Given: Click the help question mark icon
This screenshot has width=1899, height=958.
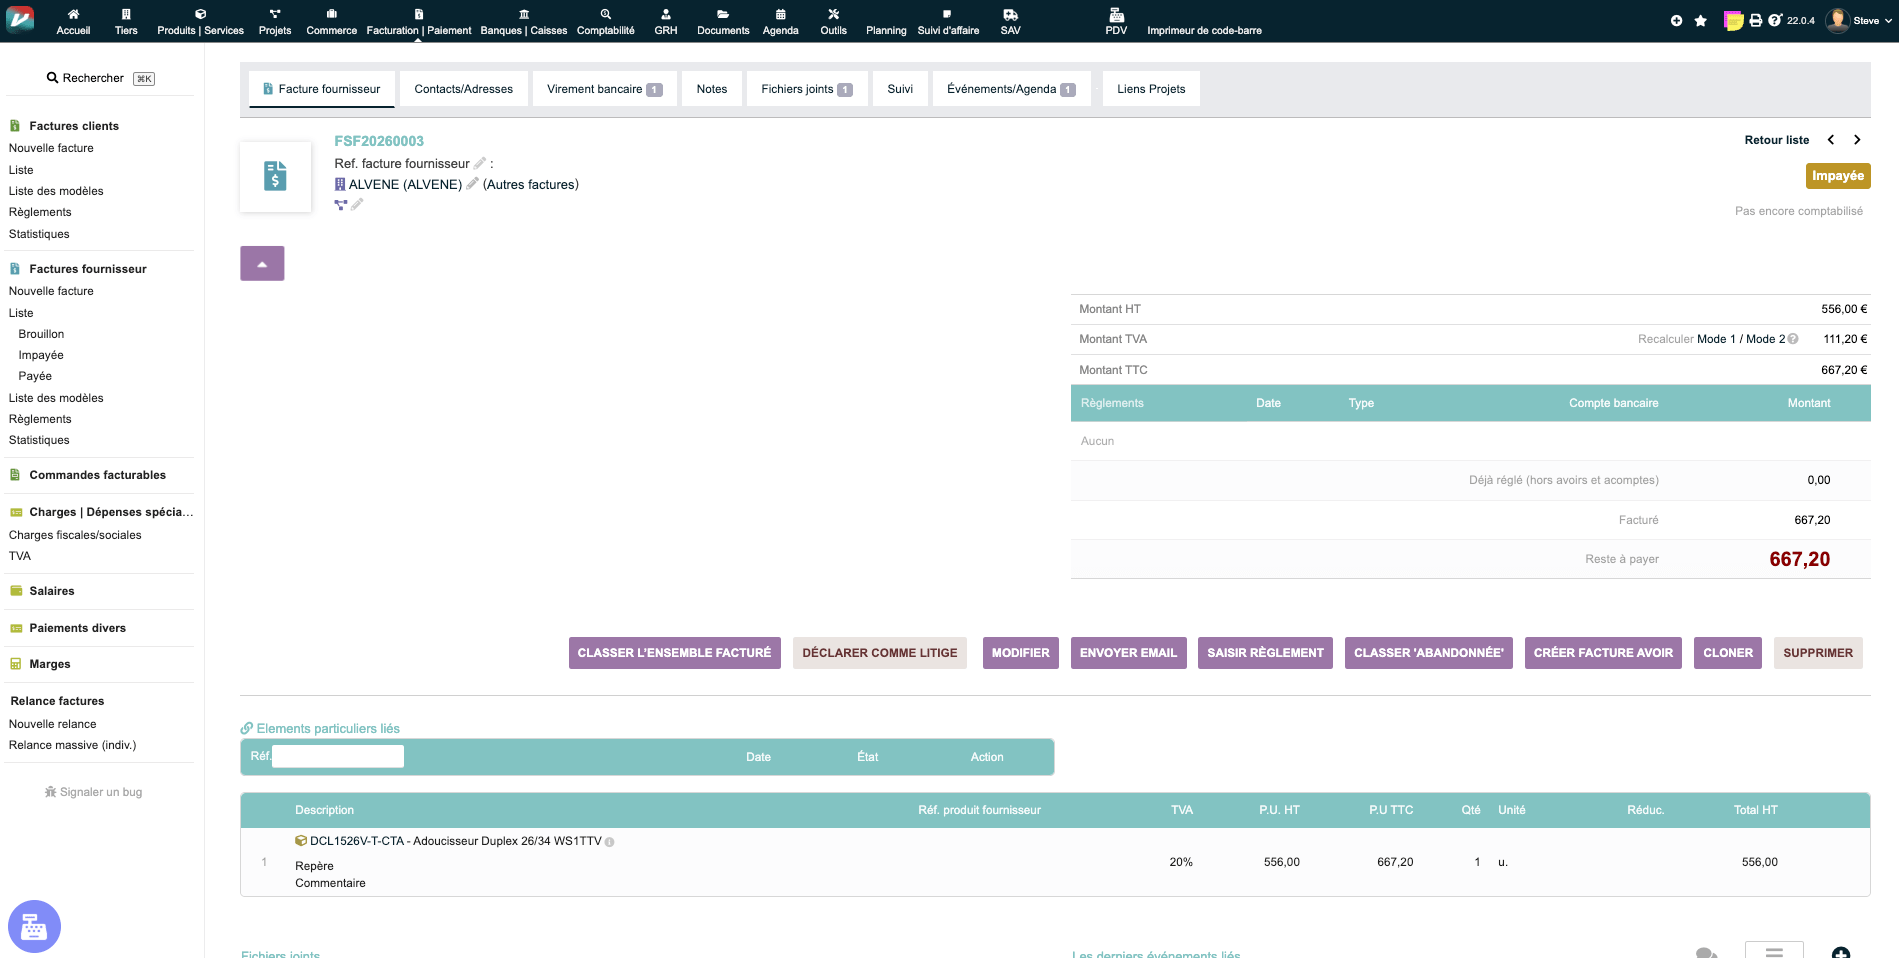Looking at the screenshot, I should (x=1774, y=20).
